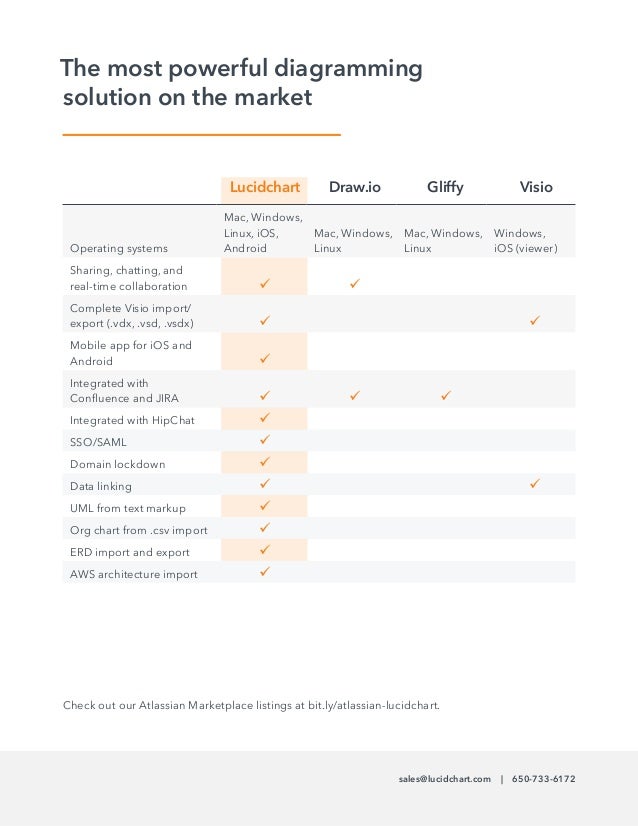
Task: Click Lucidchart checkmark for AWS architecture import
Action: [265, 572]
